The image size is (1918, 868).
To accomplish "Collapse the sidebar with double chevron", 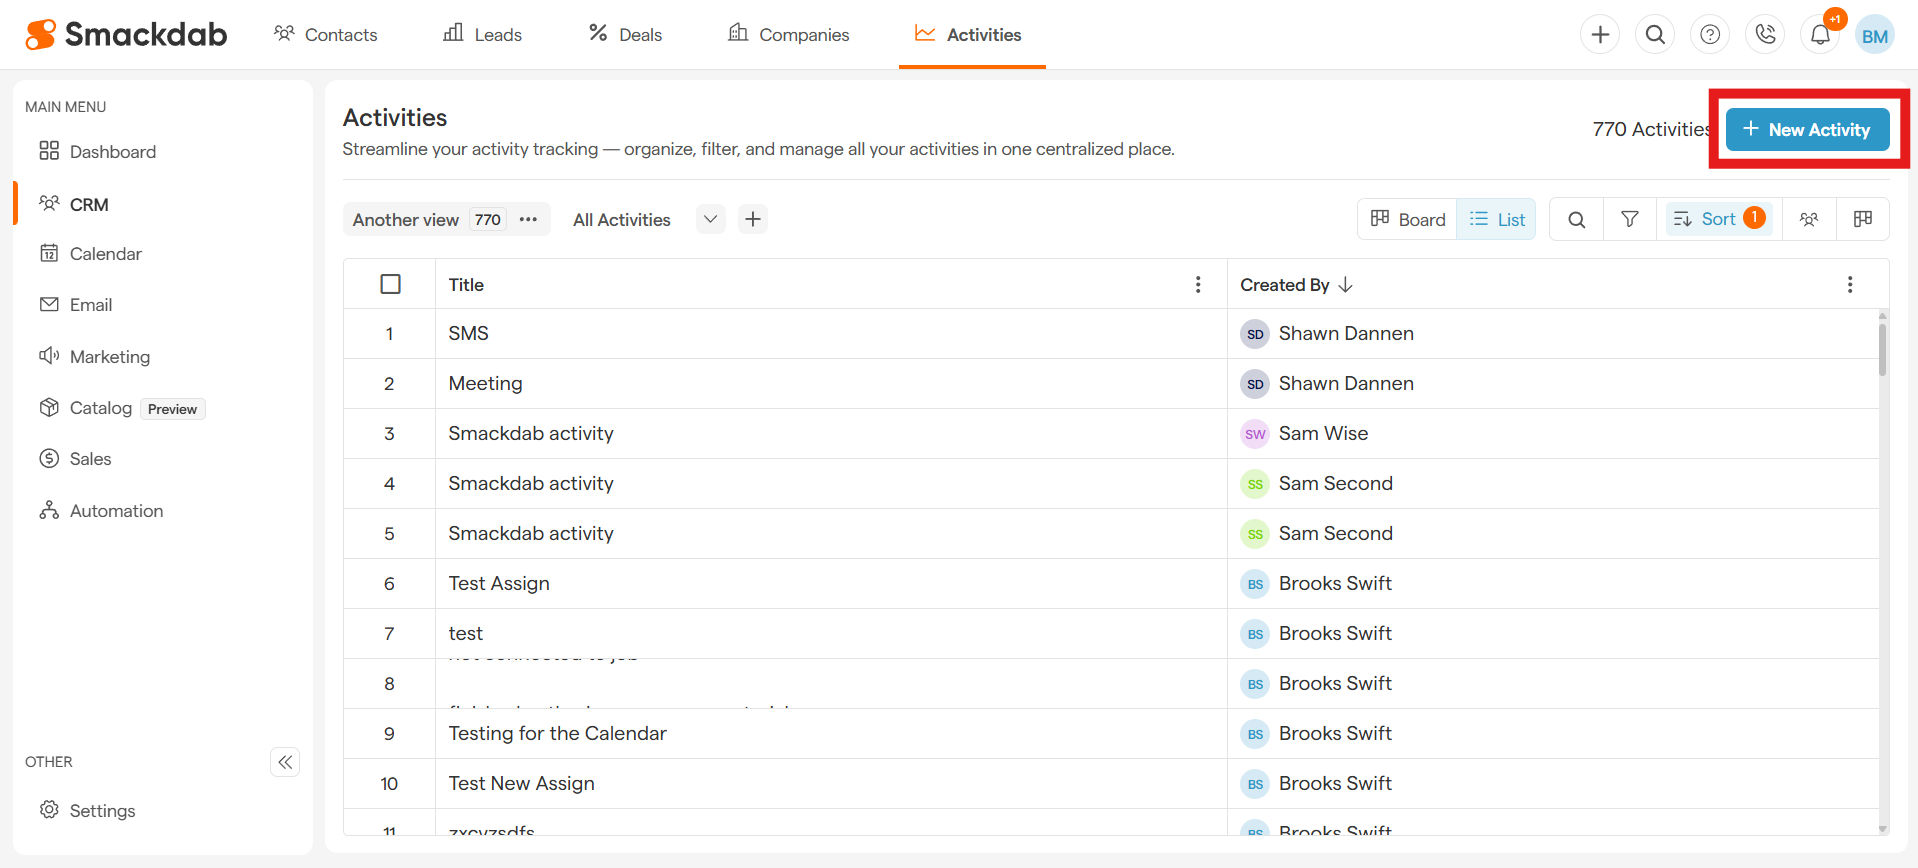I will (285, 762).
